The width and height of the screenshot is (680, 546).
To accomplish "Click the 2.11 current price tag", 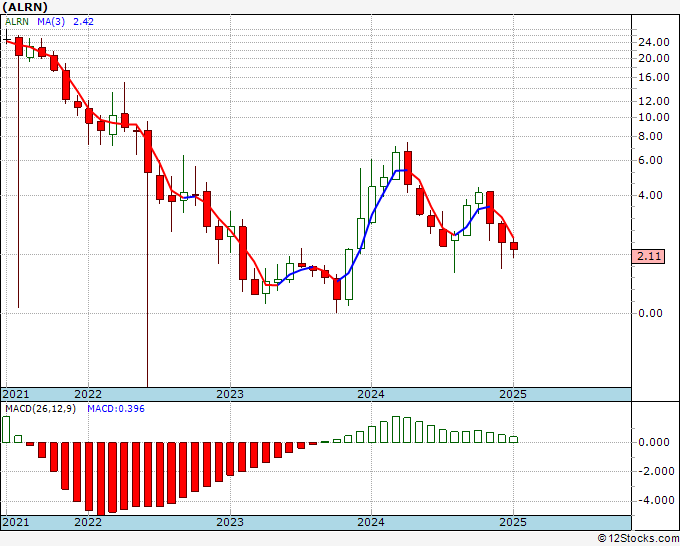I will point(649,256).
